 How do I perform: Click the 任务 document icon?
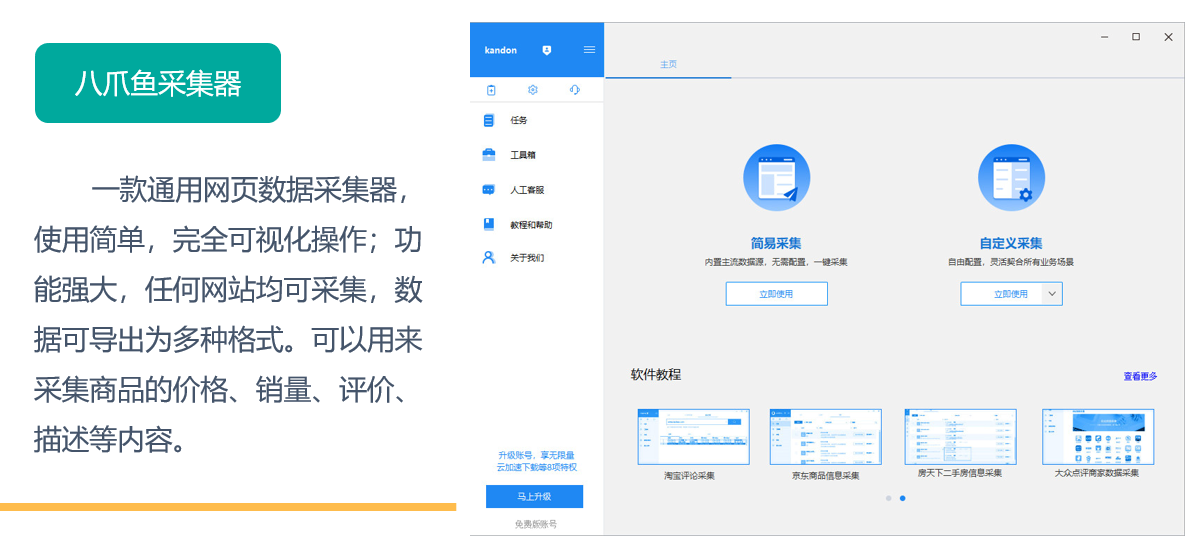(x=488, y=120)
